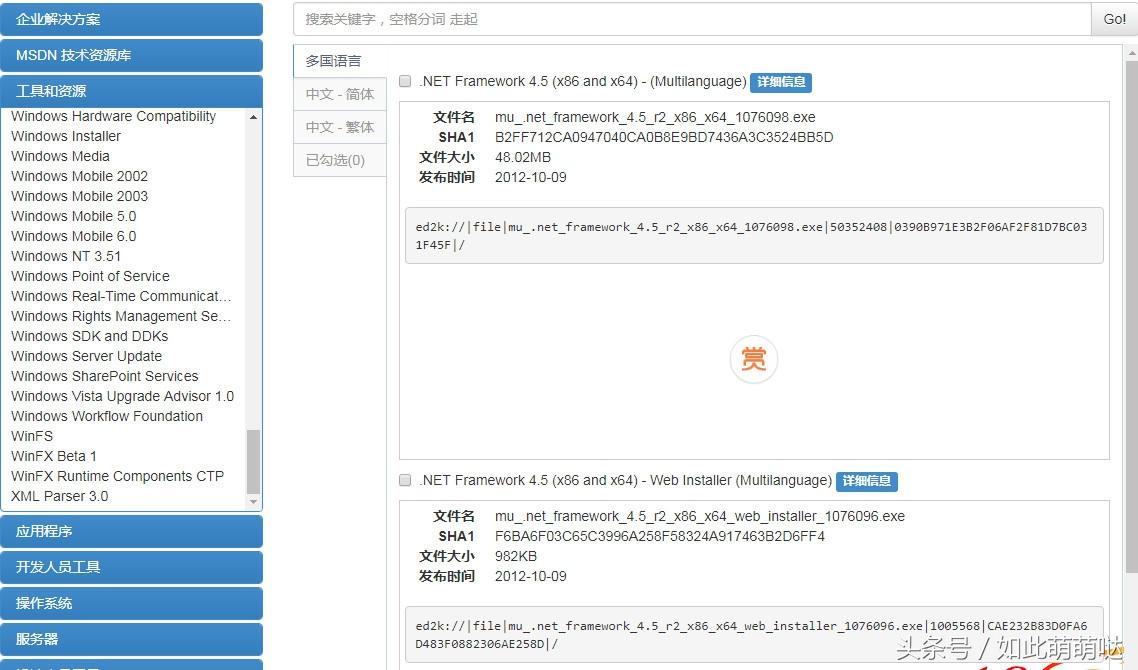Expand the 开发人员工具 section

pos(131,567)
